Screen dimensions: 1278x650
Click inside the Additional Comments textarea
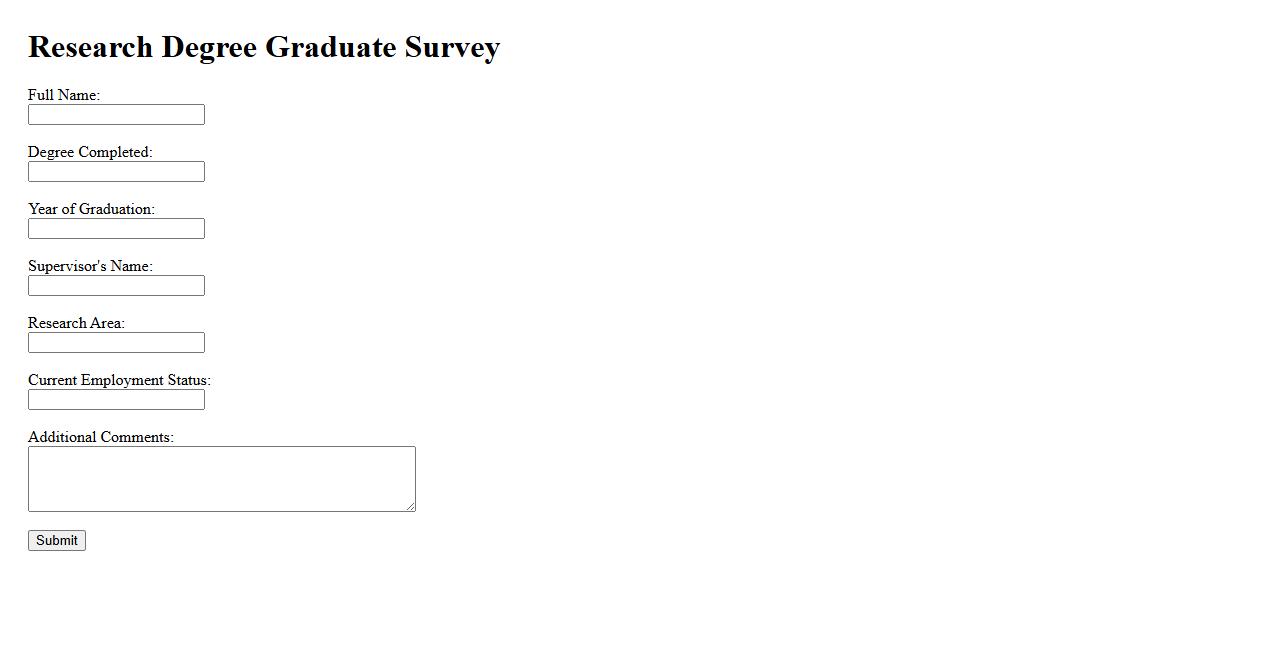point(221,479)
